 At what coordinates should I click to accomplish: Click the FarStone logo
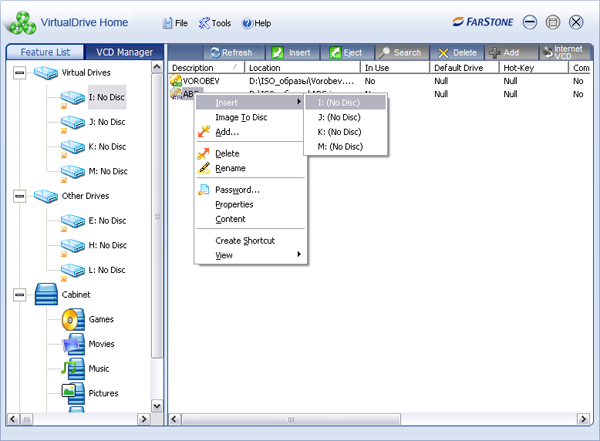[483, 22]
